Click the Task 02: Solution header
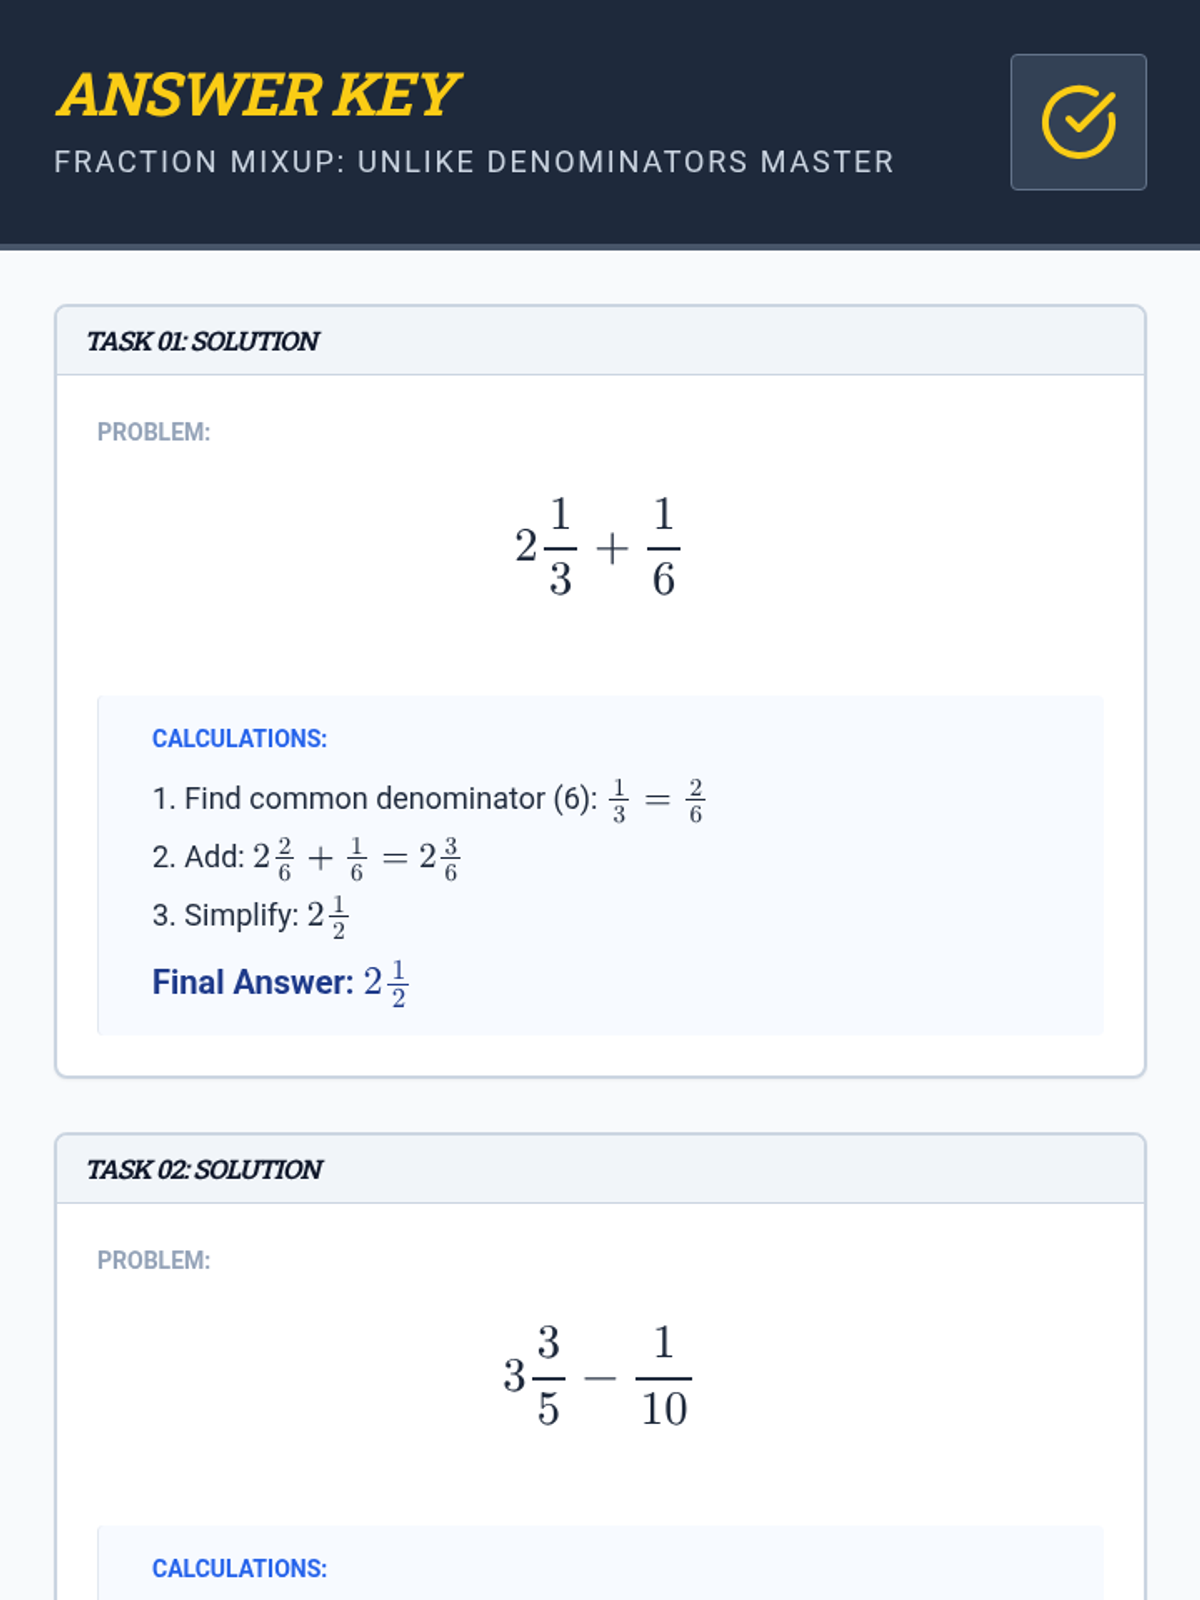Image resolution: width=1200 pixels, height=1600 pixels. click(205, 1170)
